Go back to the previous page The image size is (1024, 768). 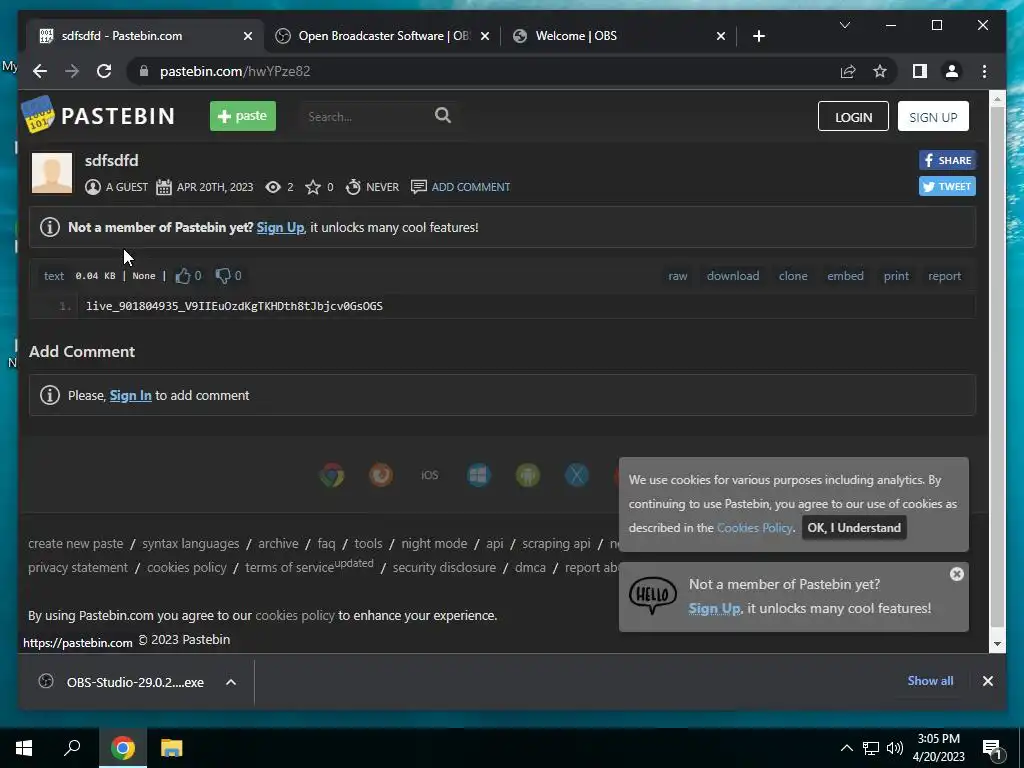(x=40, y=71)
